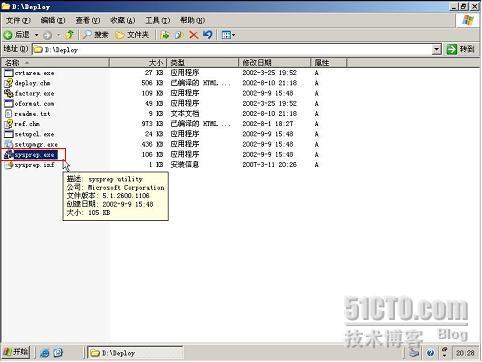Click the Copy To folder icon

[179, 34]
